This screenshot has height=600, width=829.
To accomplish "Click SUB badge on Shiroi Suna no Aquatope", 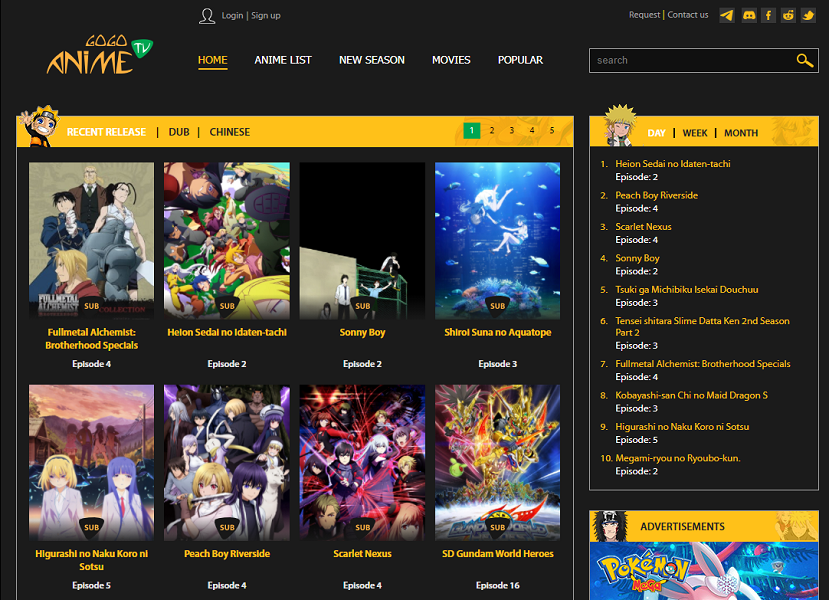I will click(498, 307).
